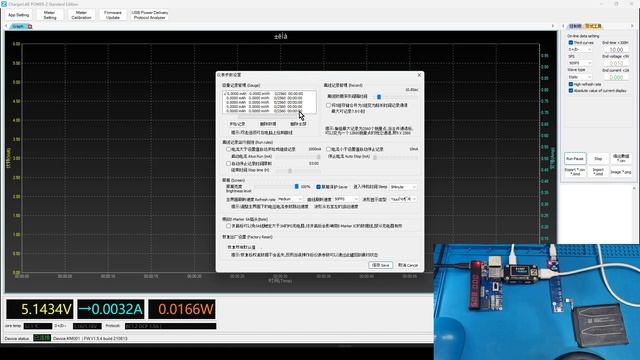Screen dimensions: 640x360
Task: Click the 0.0166W power readout
Action: click(182, 309)
